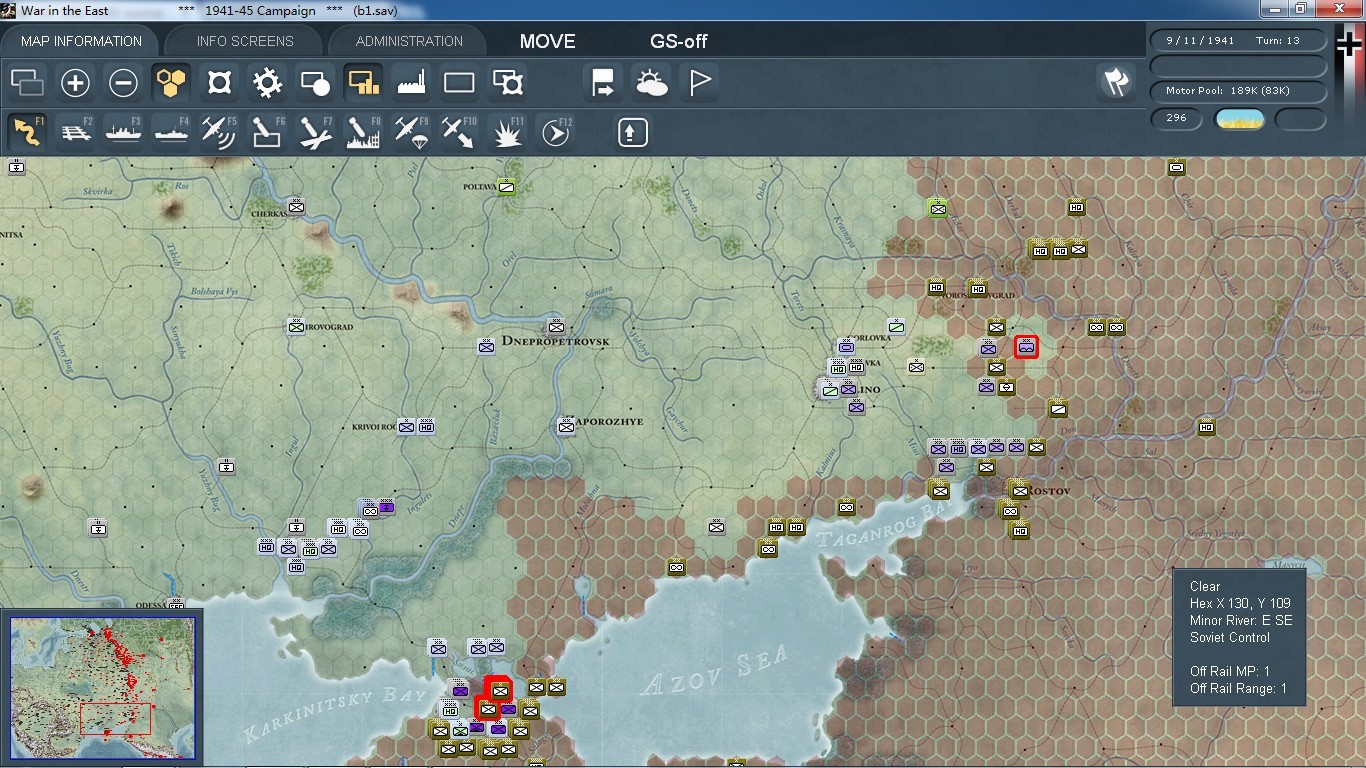Click the MOVE mode label
The image size is (1366, 768).
tap(547, 41)
